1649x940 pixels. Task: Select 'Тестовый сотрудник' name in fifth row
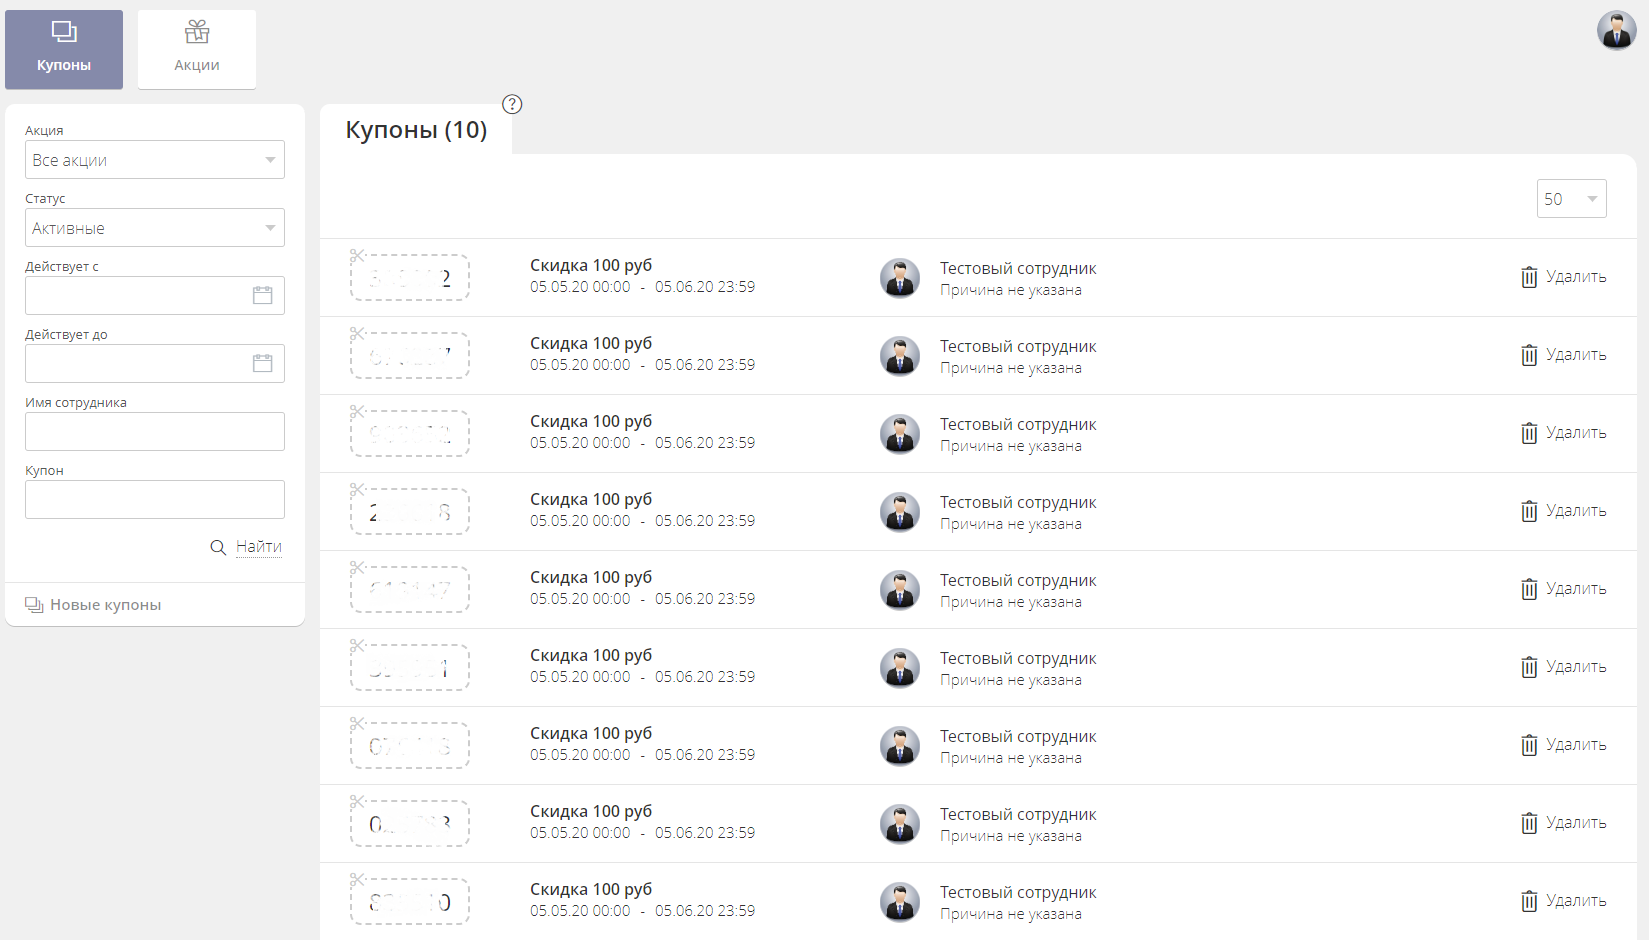click(1018, 580)
